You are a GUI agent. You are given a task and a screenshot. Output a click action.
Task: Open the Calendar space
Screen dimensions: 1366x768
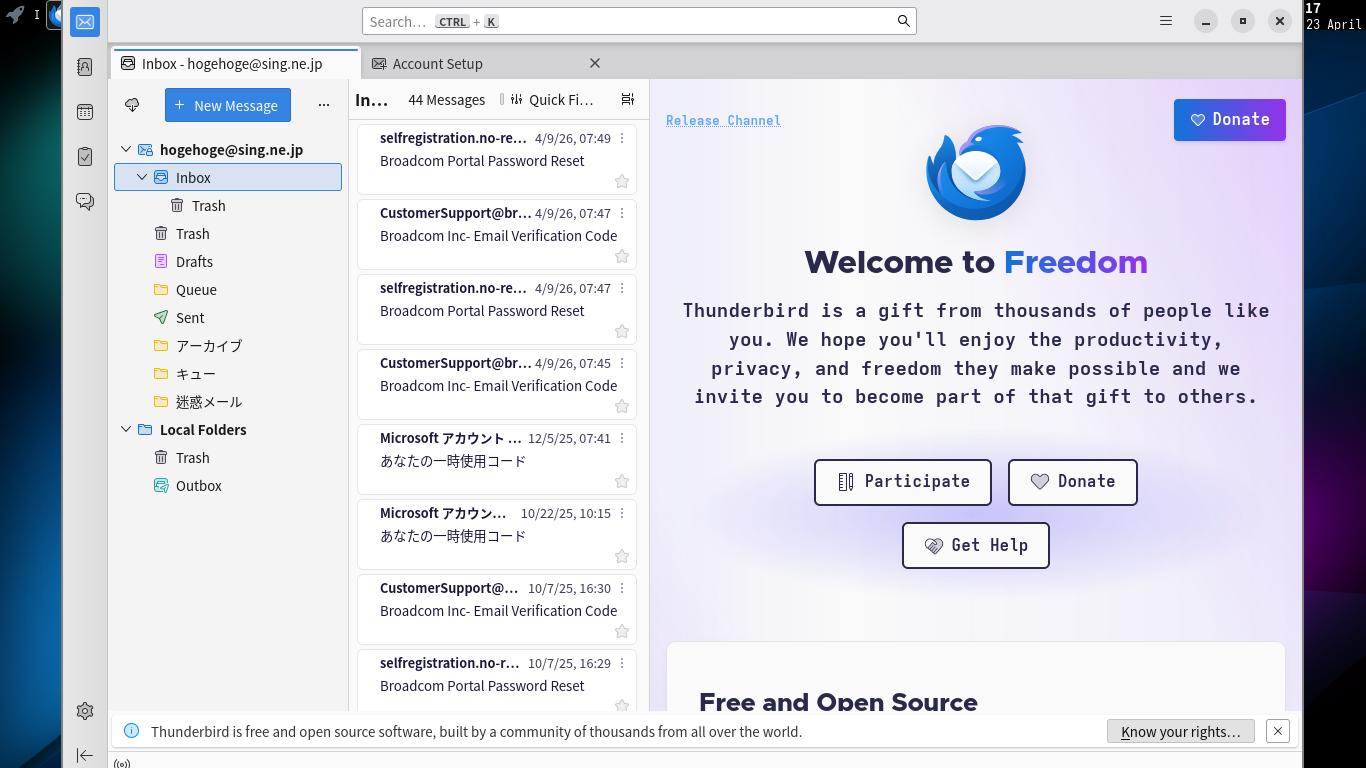point(85,112)
